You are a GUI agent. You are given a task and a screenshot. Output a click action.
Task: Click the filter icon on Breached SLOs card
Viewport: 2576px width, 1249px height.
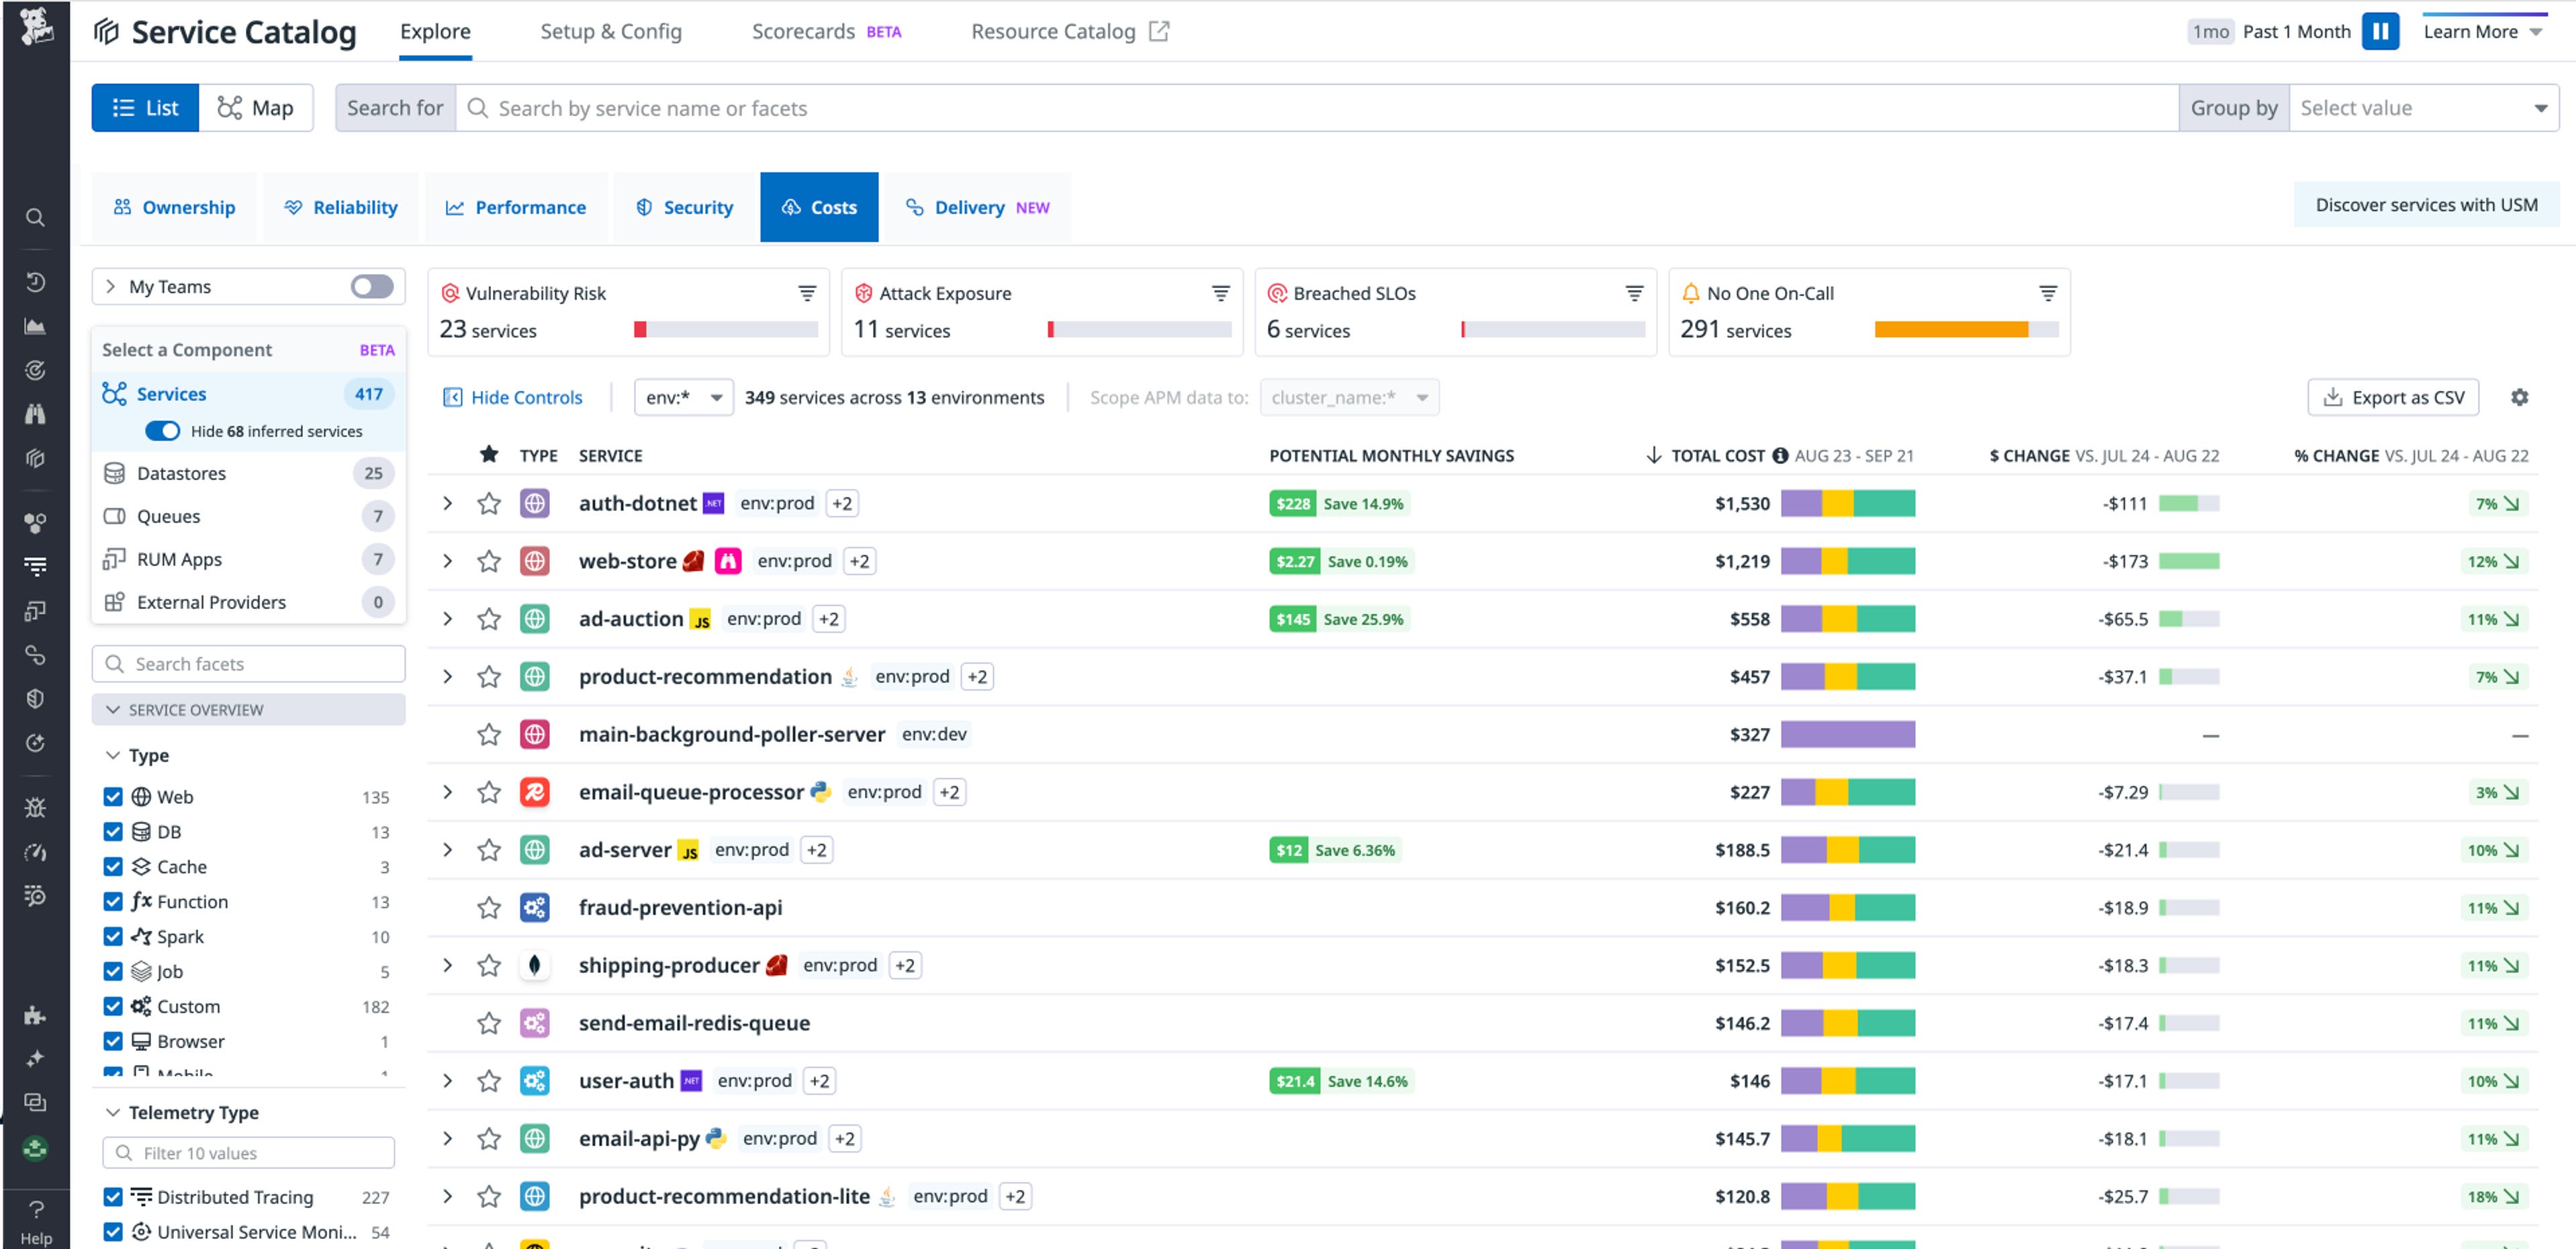(1633, 293)
